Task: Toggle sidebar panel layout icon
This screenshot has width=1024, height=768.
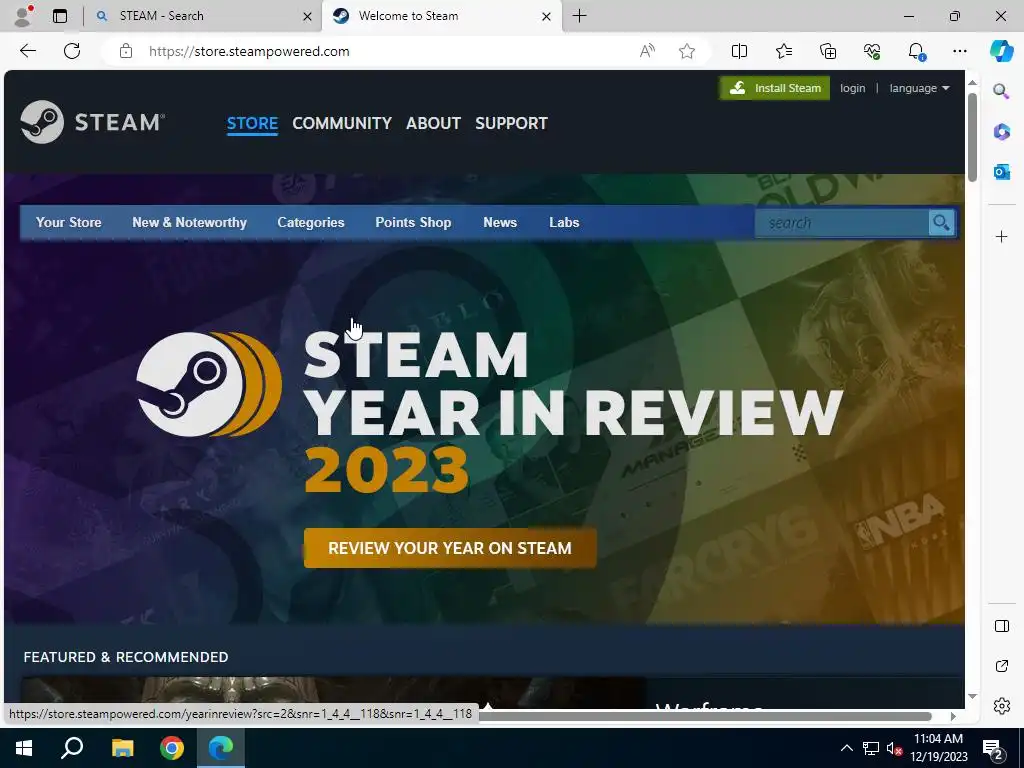Action: tap(1001, 626)
